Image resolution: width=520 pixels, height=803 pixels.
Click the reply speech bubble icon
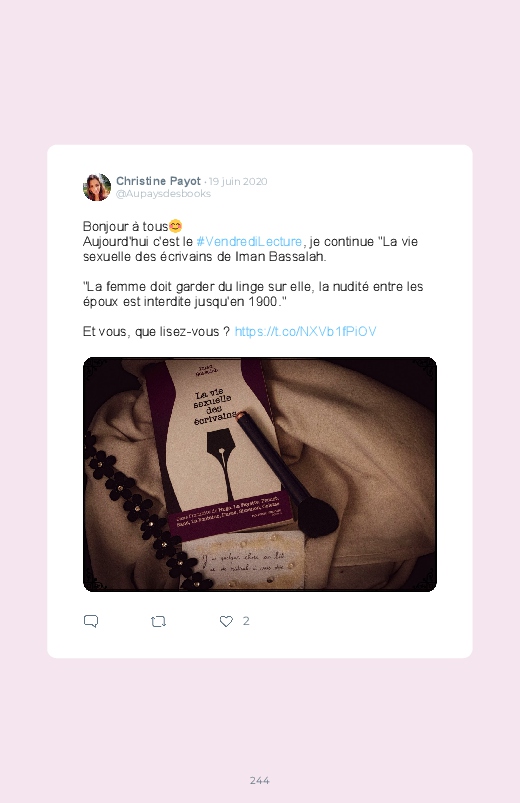(91, 621)
